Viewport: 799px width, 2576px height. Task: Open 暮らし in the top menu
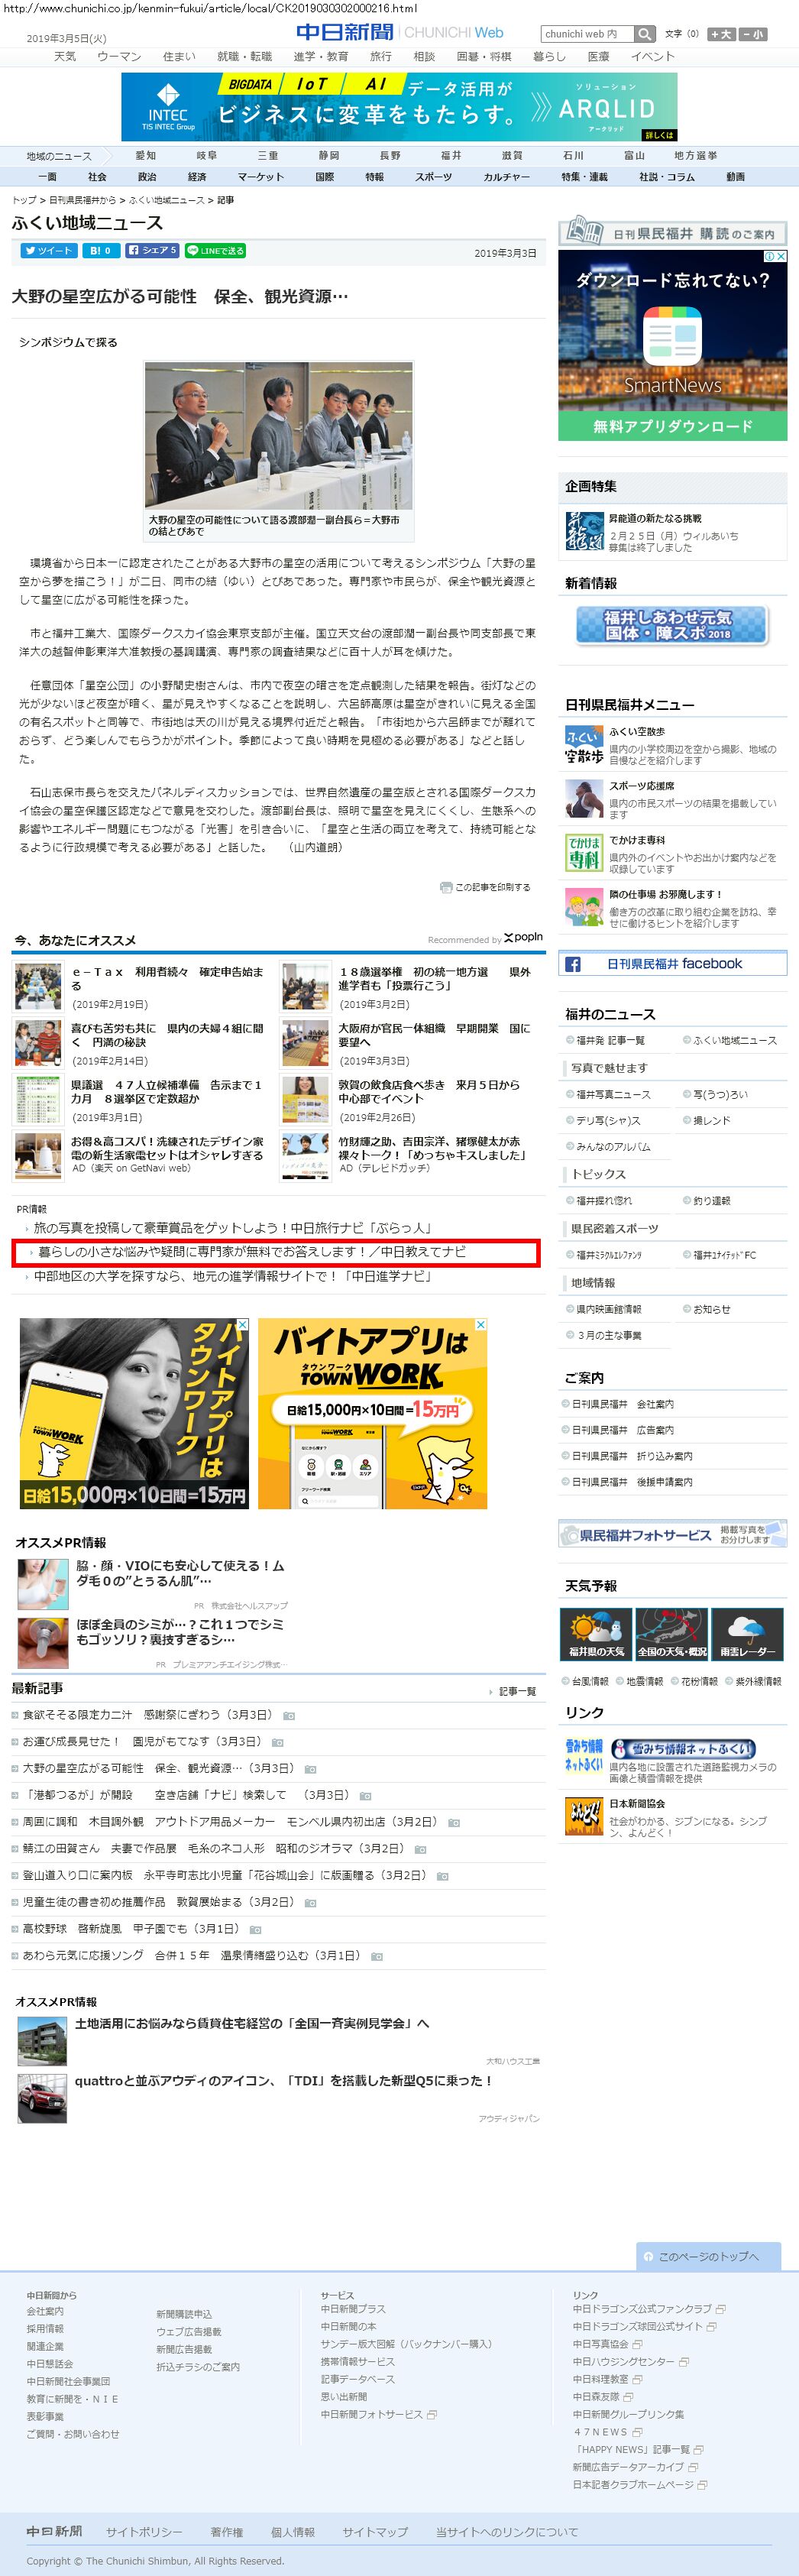click(549, 57)
